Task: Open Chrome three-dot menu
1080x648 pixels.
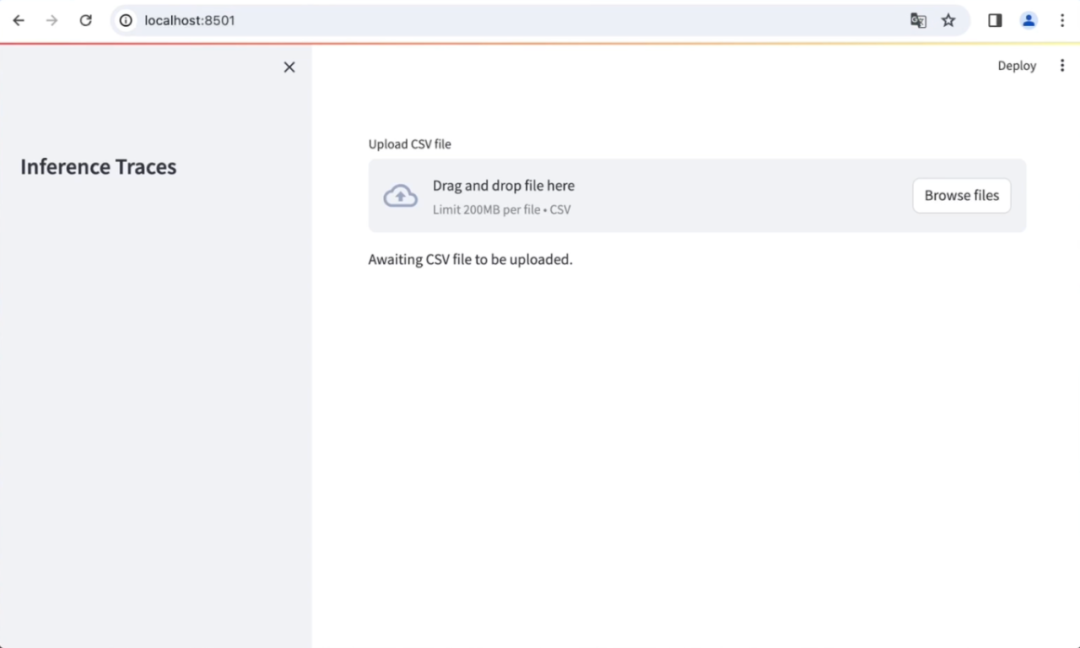Action: [1062, 21]
